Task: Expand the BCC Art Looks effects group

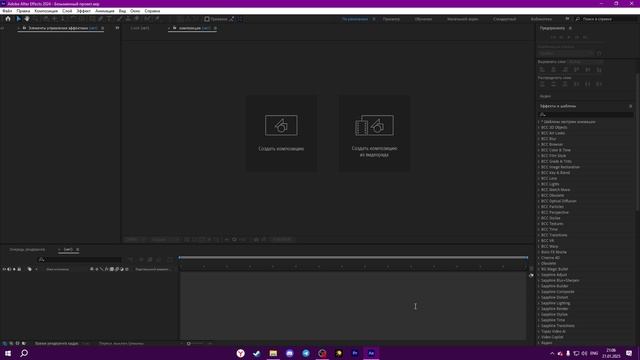Action: pos(539,133)
